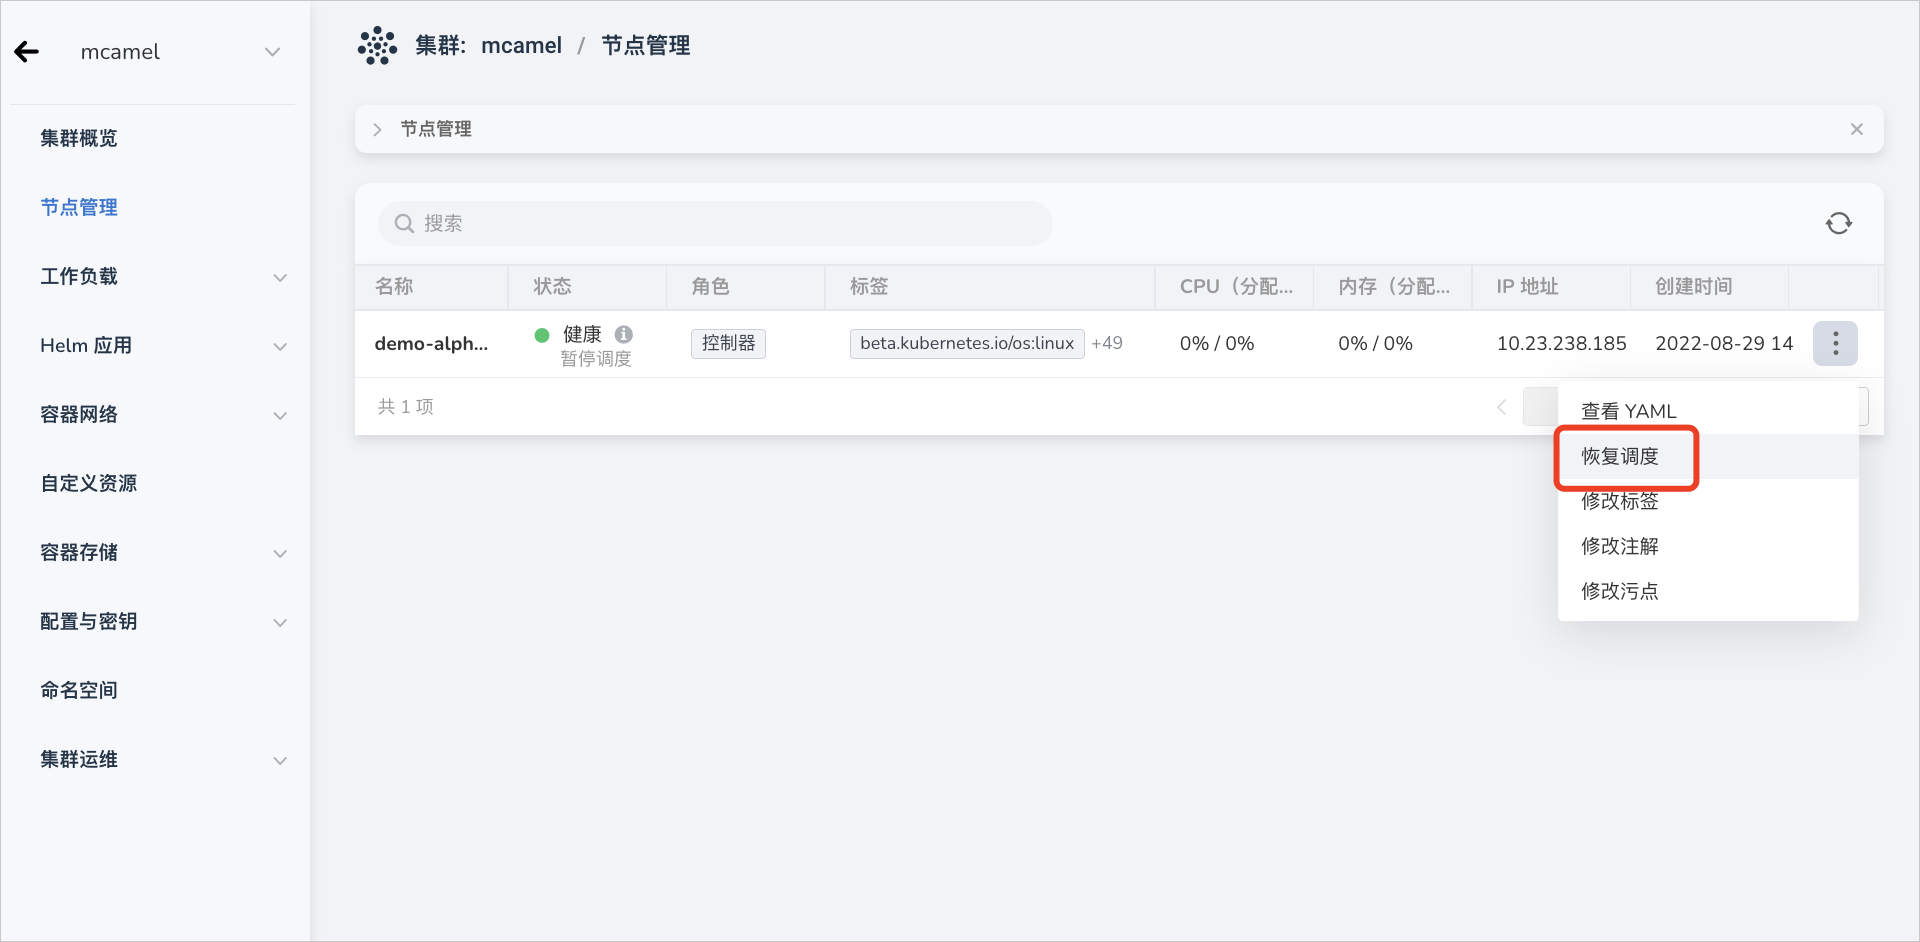The width and height of the screenshot is (1920, 942).
Task: Click the 暂停调度 status text
Action: (596, 358)
